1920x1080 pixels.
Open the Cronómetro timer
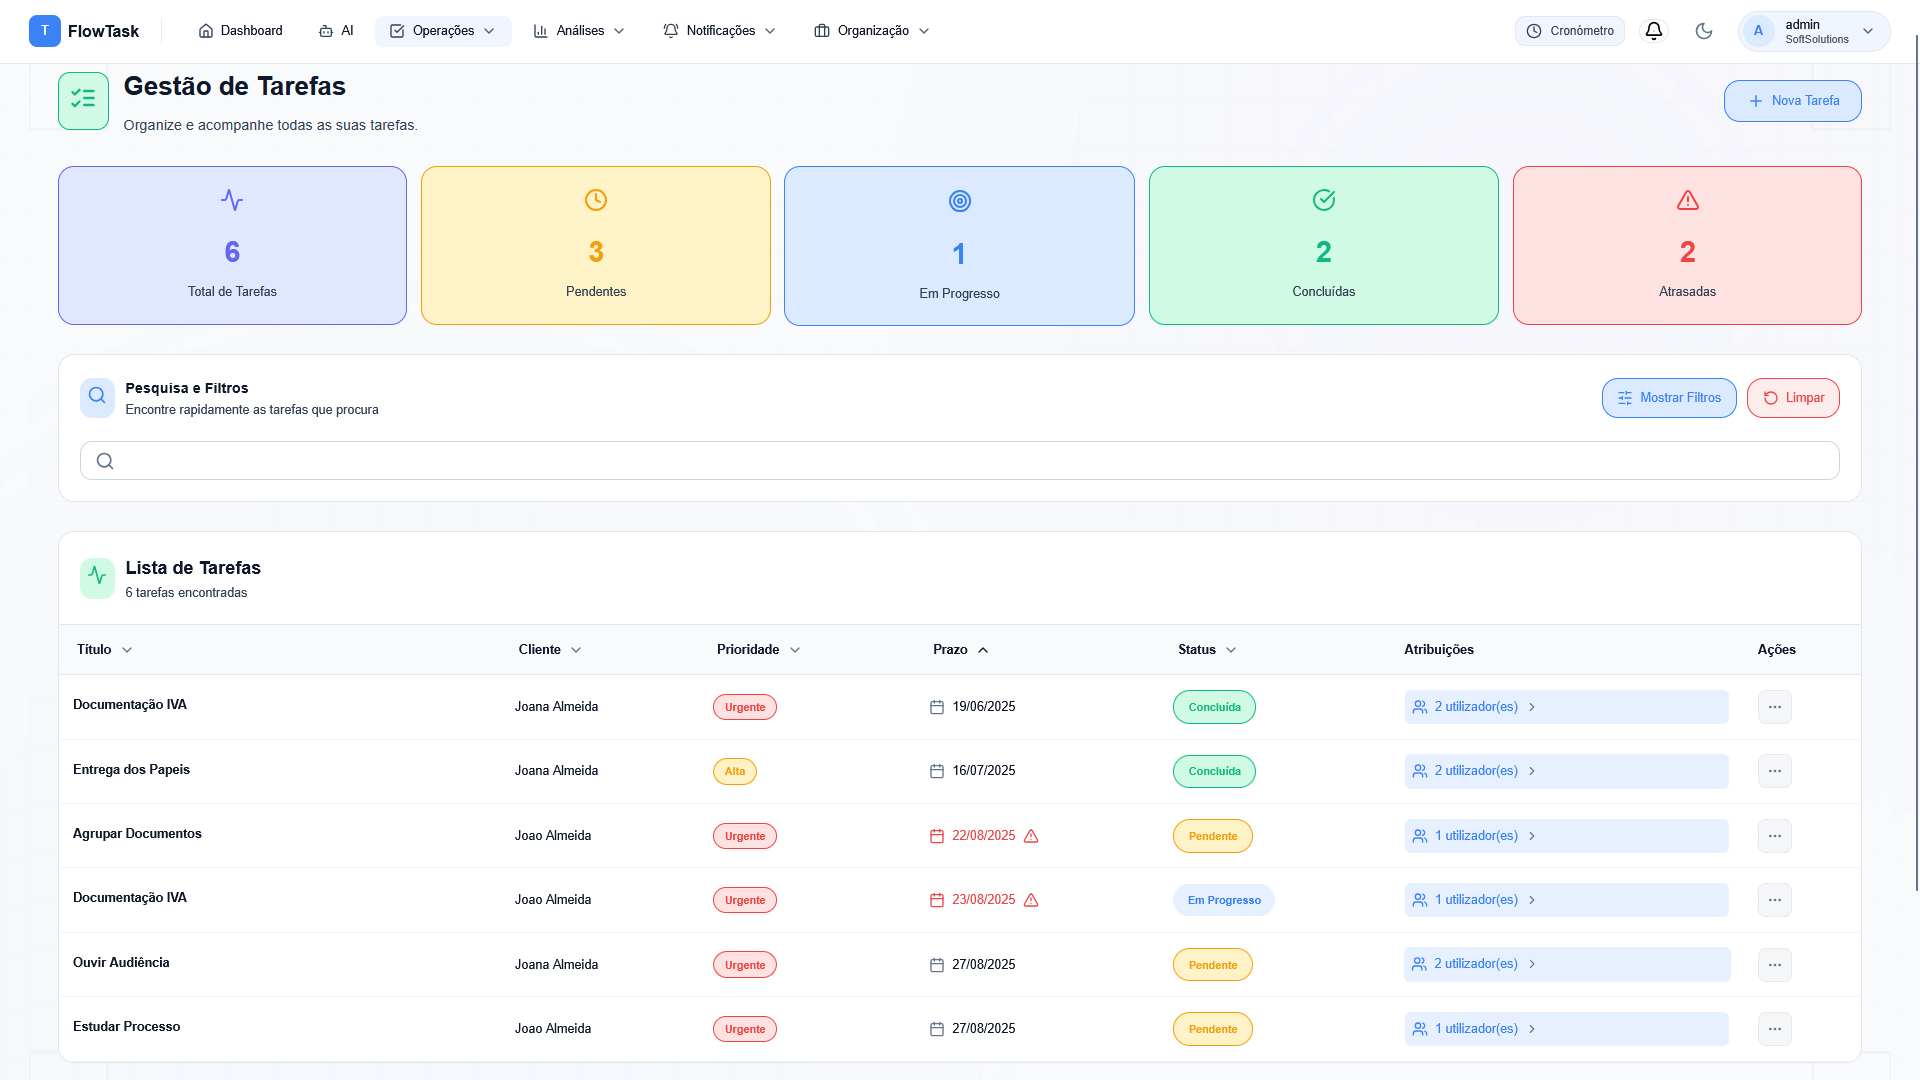click(1570, 31)
